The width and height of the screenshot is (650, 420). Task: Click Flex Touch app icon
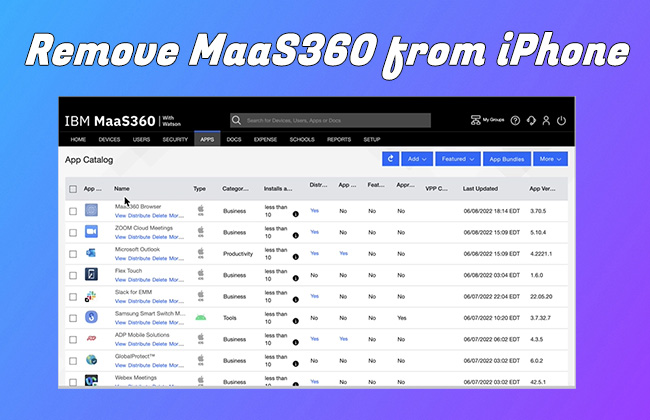point(91,274)
